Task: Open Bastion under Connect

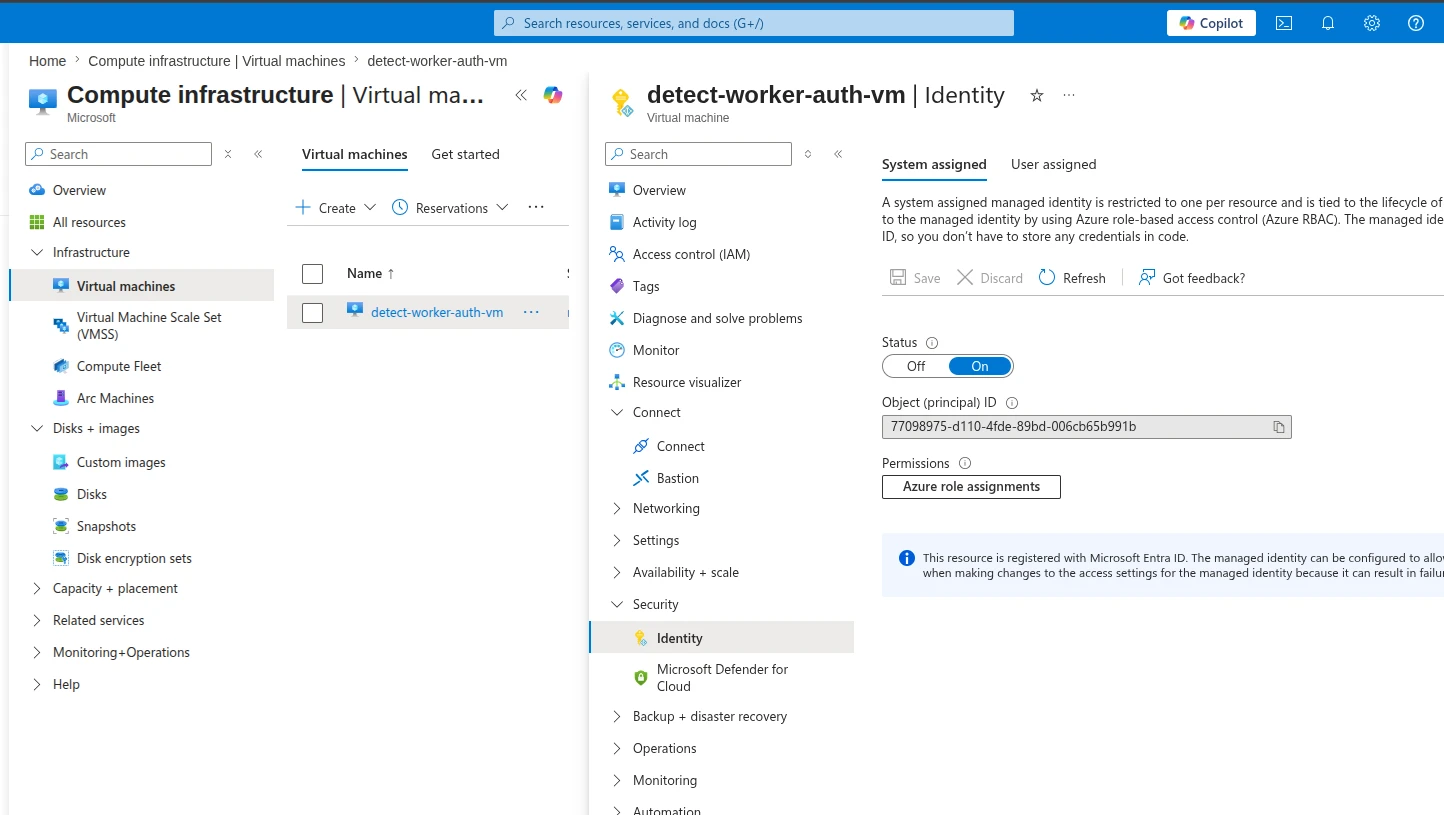Action: tap(677, 478)
